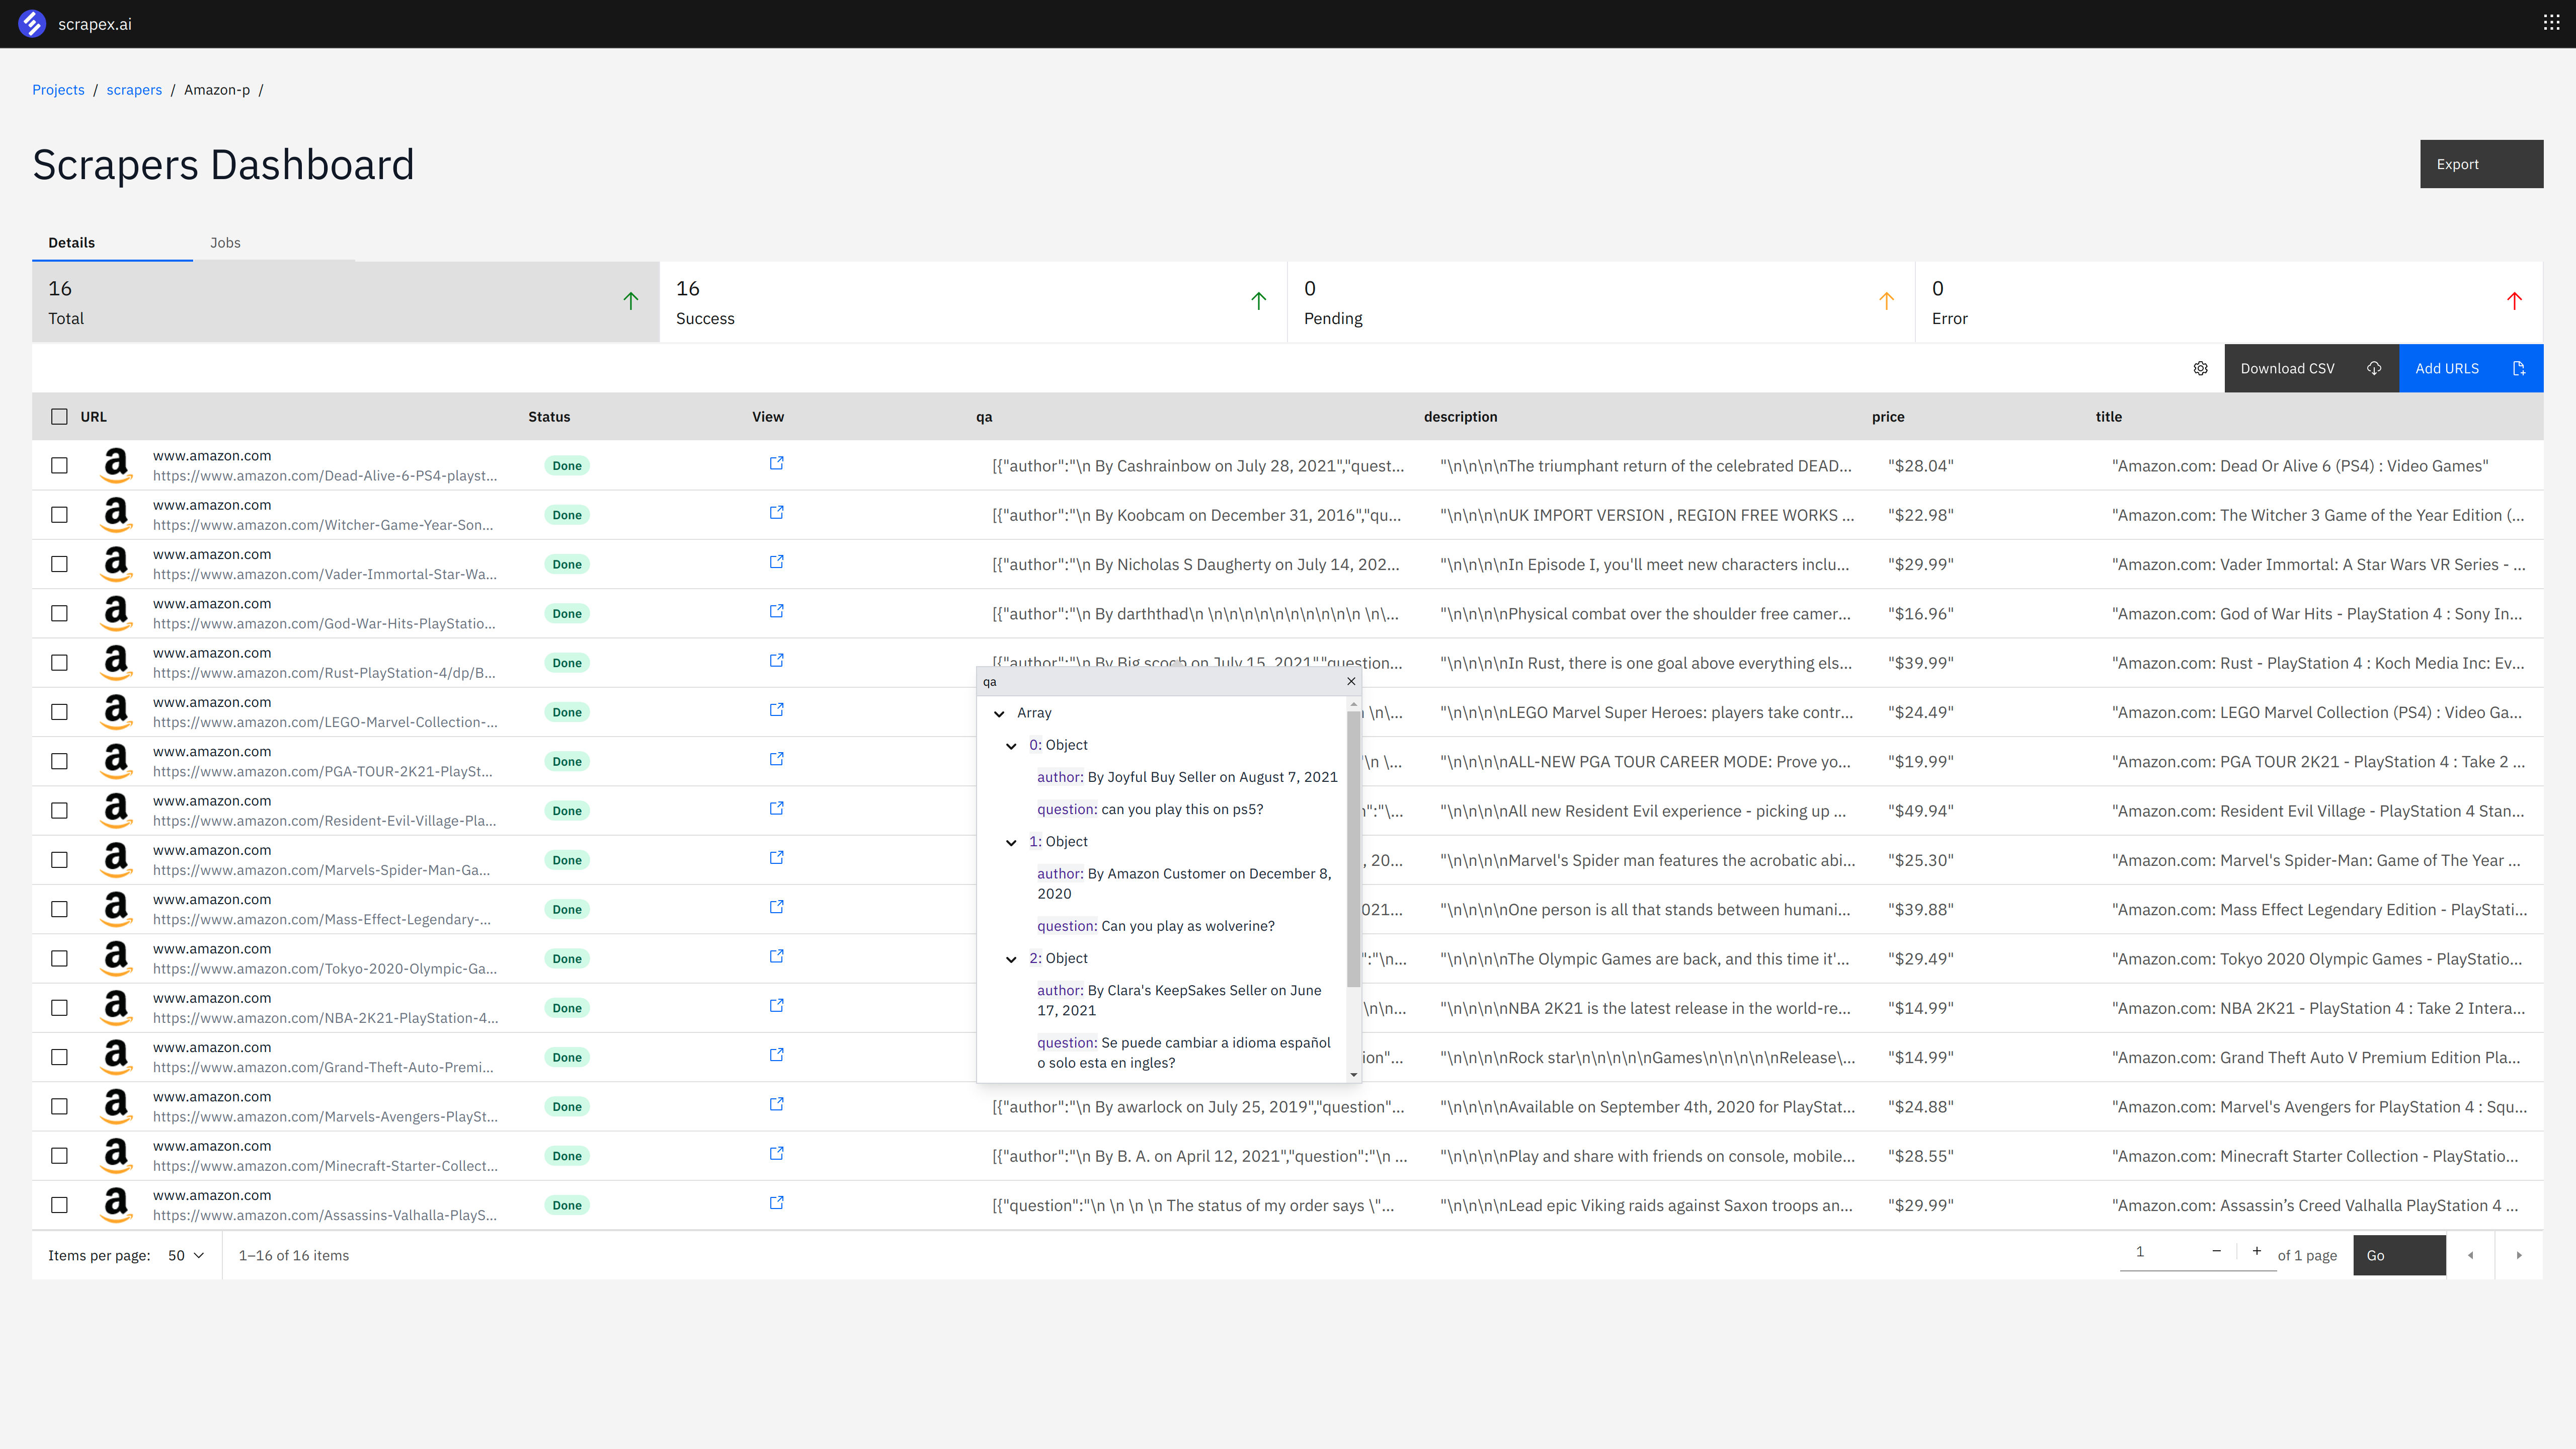Open the items per page dropdown
2576x1449 pixels.
pyautogui.click(x=186, y=1255)
